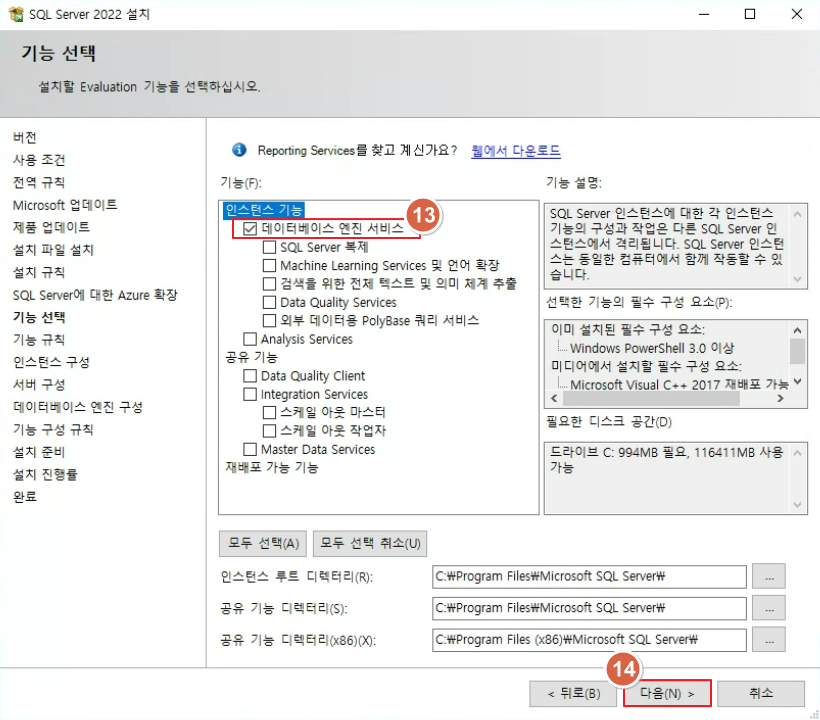Select the 설치 준비 sidebar step

tap(39, 452)
